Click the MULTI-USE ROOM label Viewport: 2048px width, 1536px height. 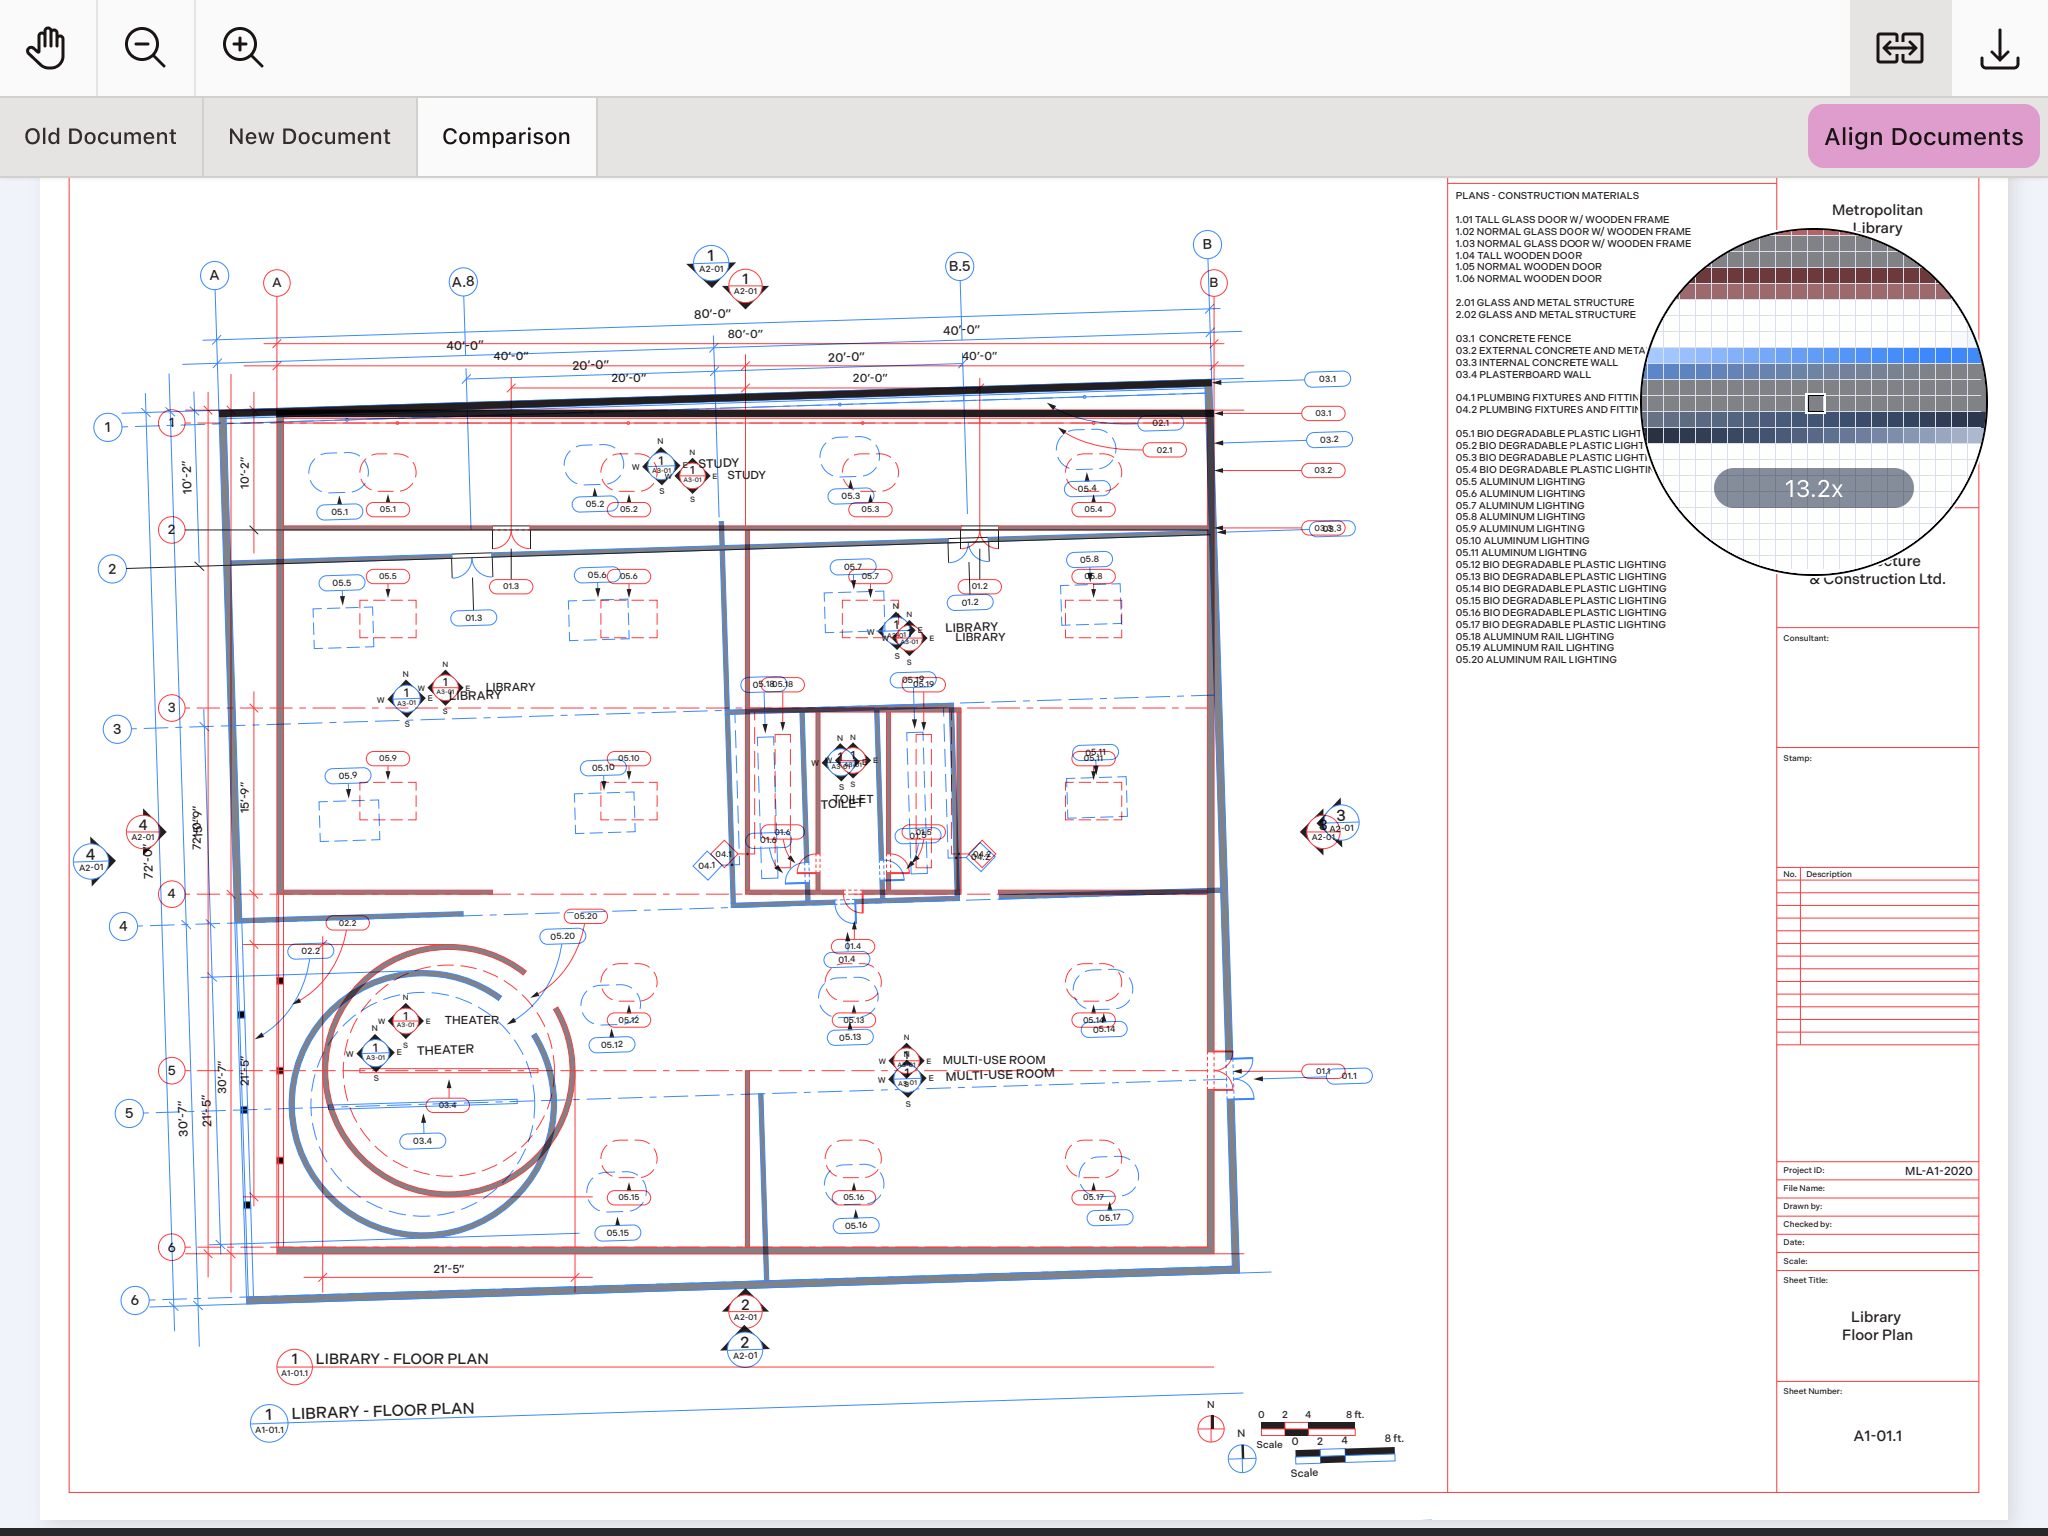coord(993,1060)
